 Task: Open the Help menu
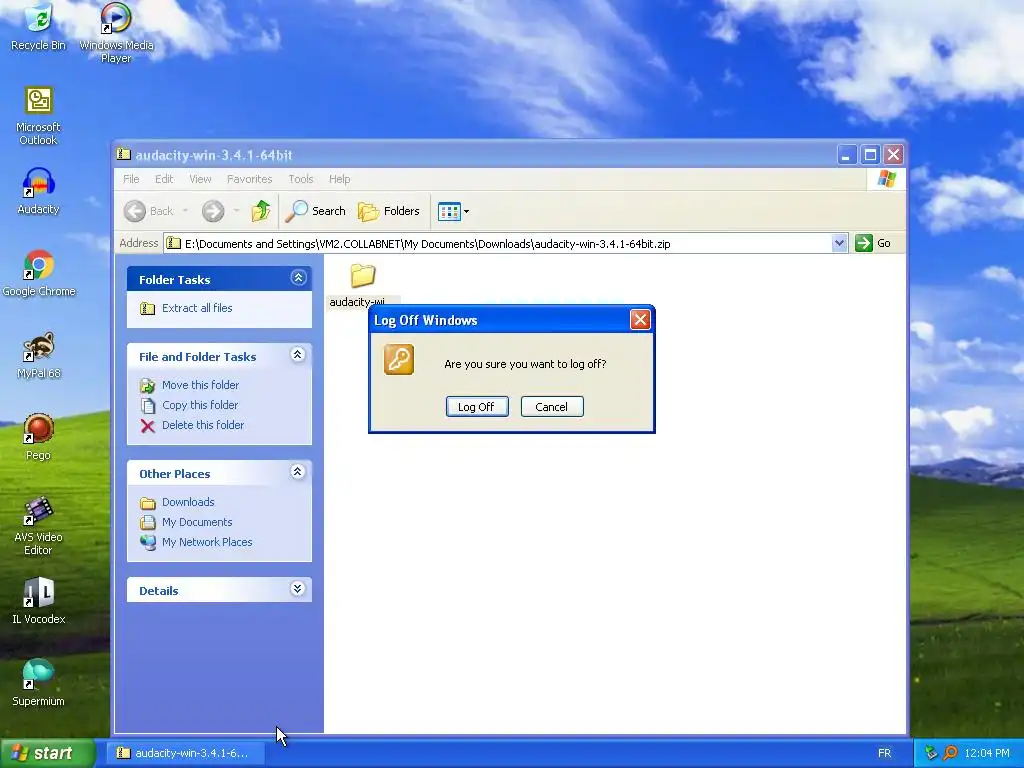tap(340, 179)
